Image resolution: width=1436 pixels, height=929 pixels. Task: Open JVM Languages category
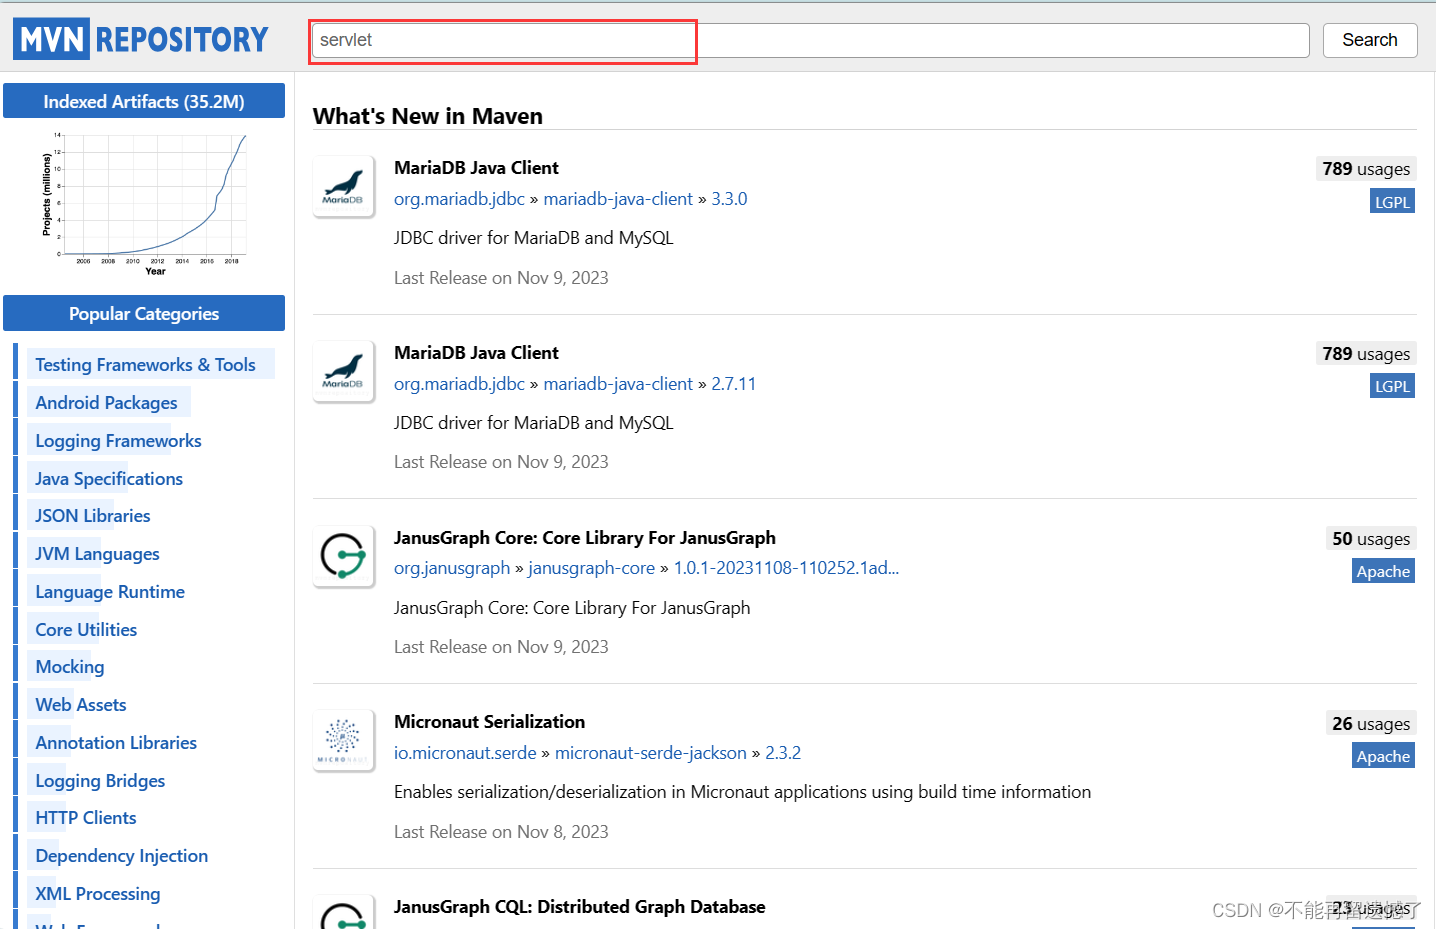click(x=97, y=554)
